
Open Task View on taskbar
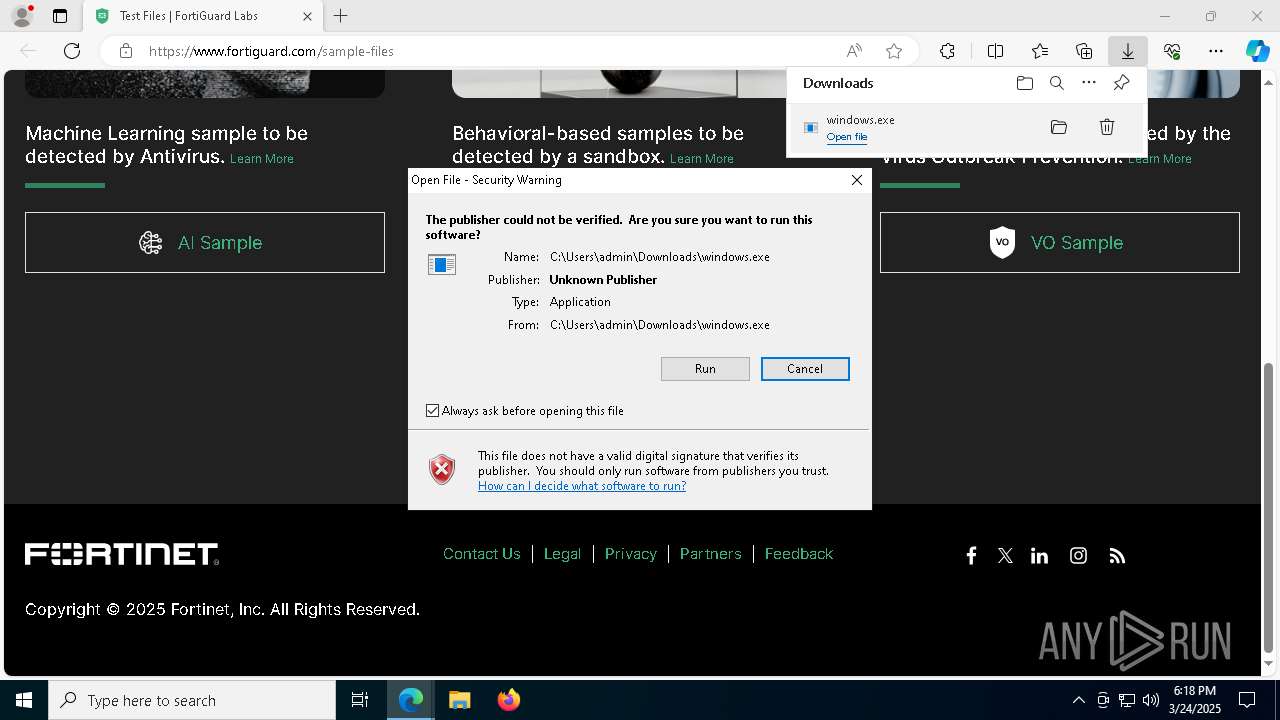coord(360,700)
